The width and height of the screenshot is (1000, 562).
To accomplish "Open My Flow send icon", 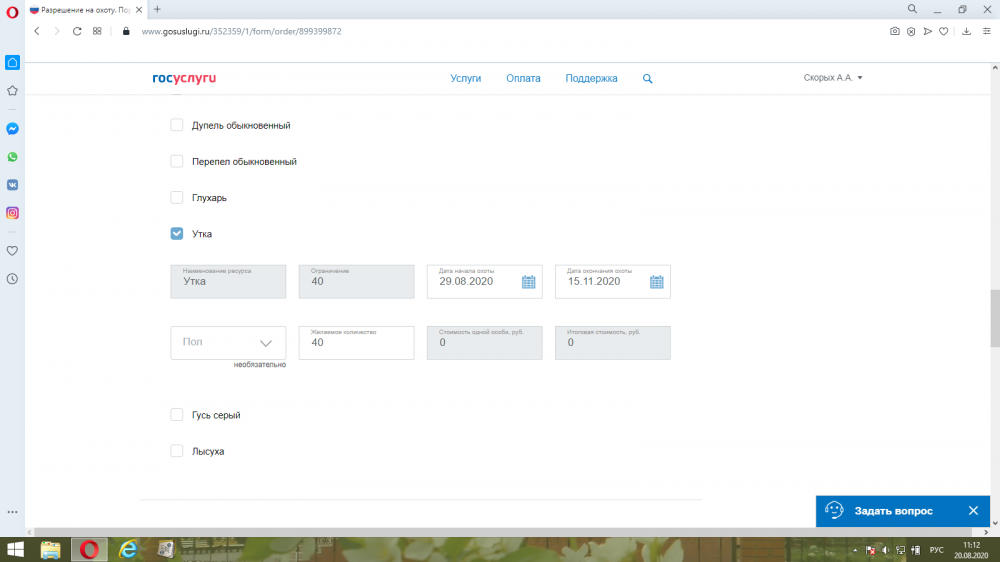I will click(x=928, y=31).
